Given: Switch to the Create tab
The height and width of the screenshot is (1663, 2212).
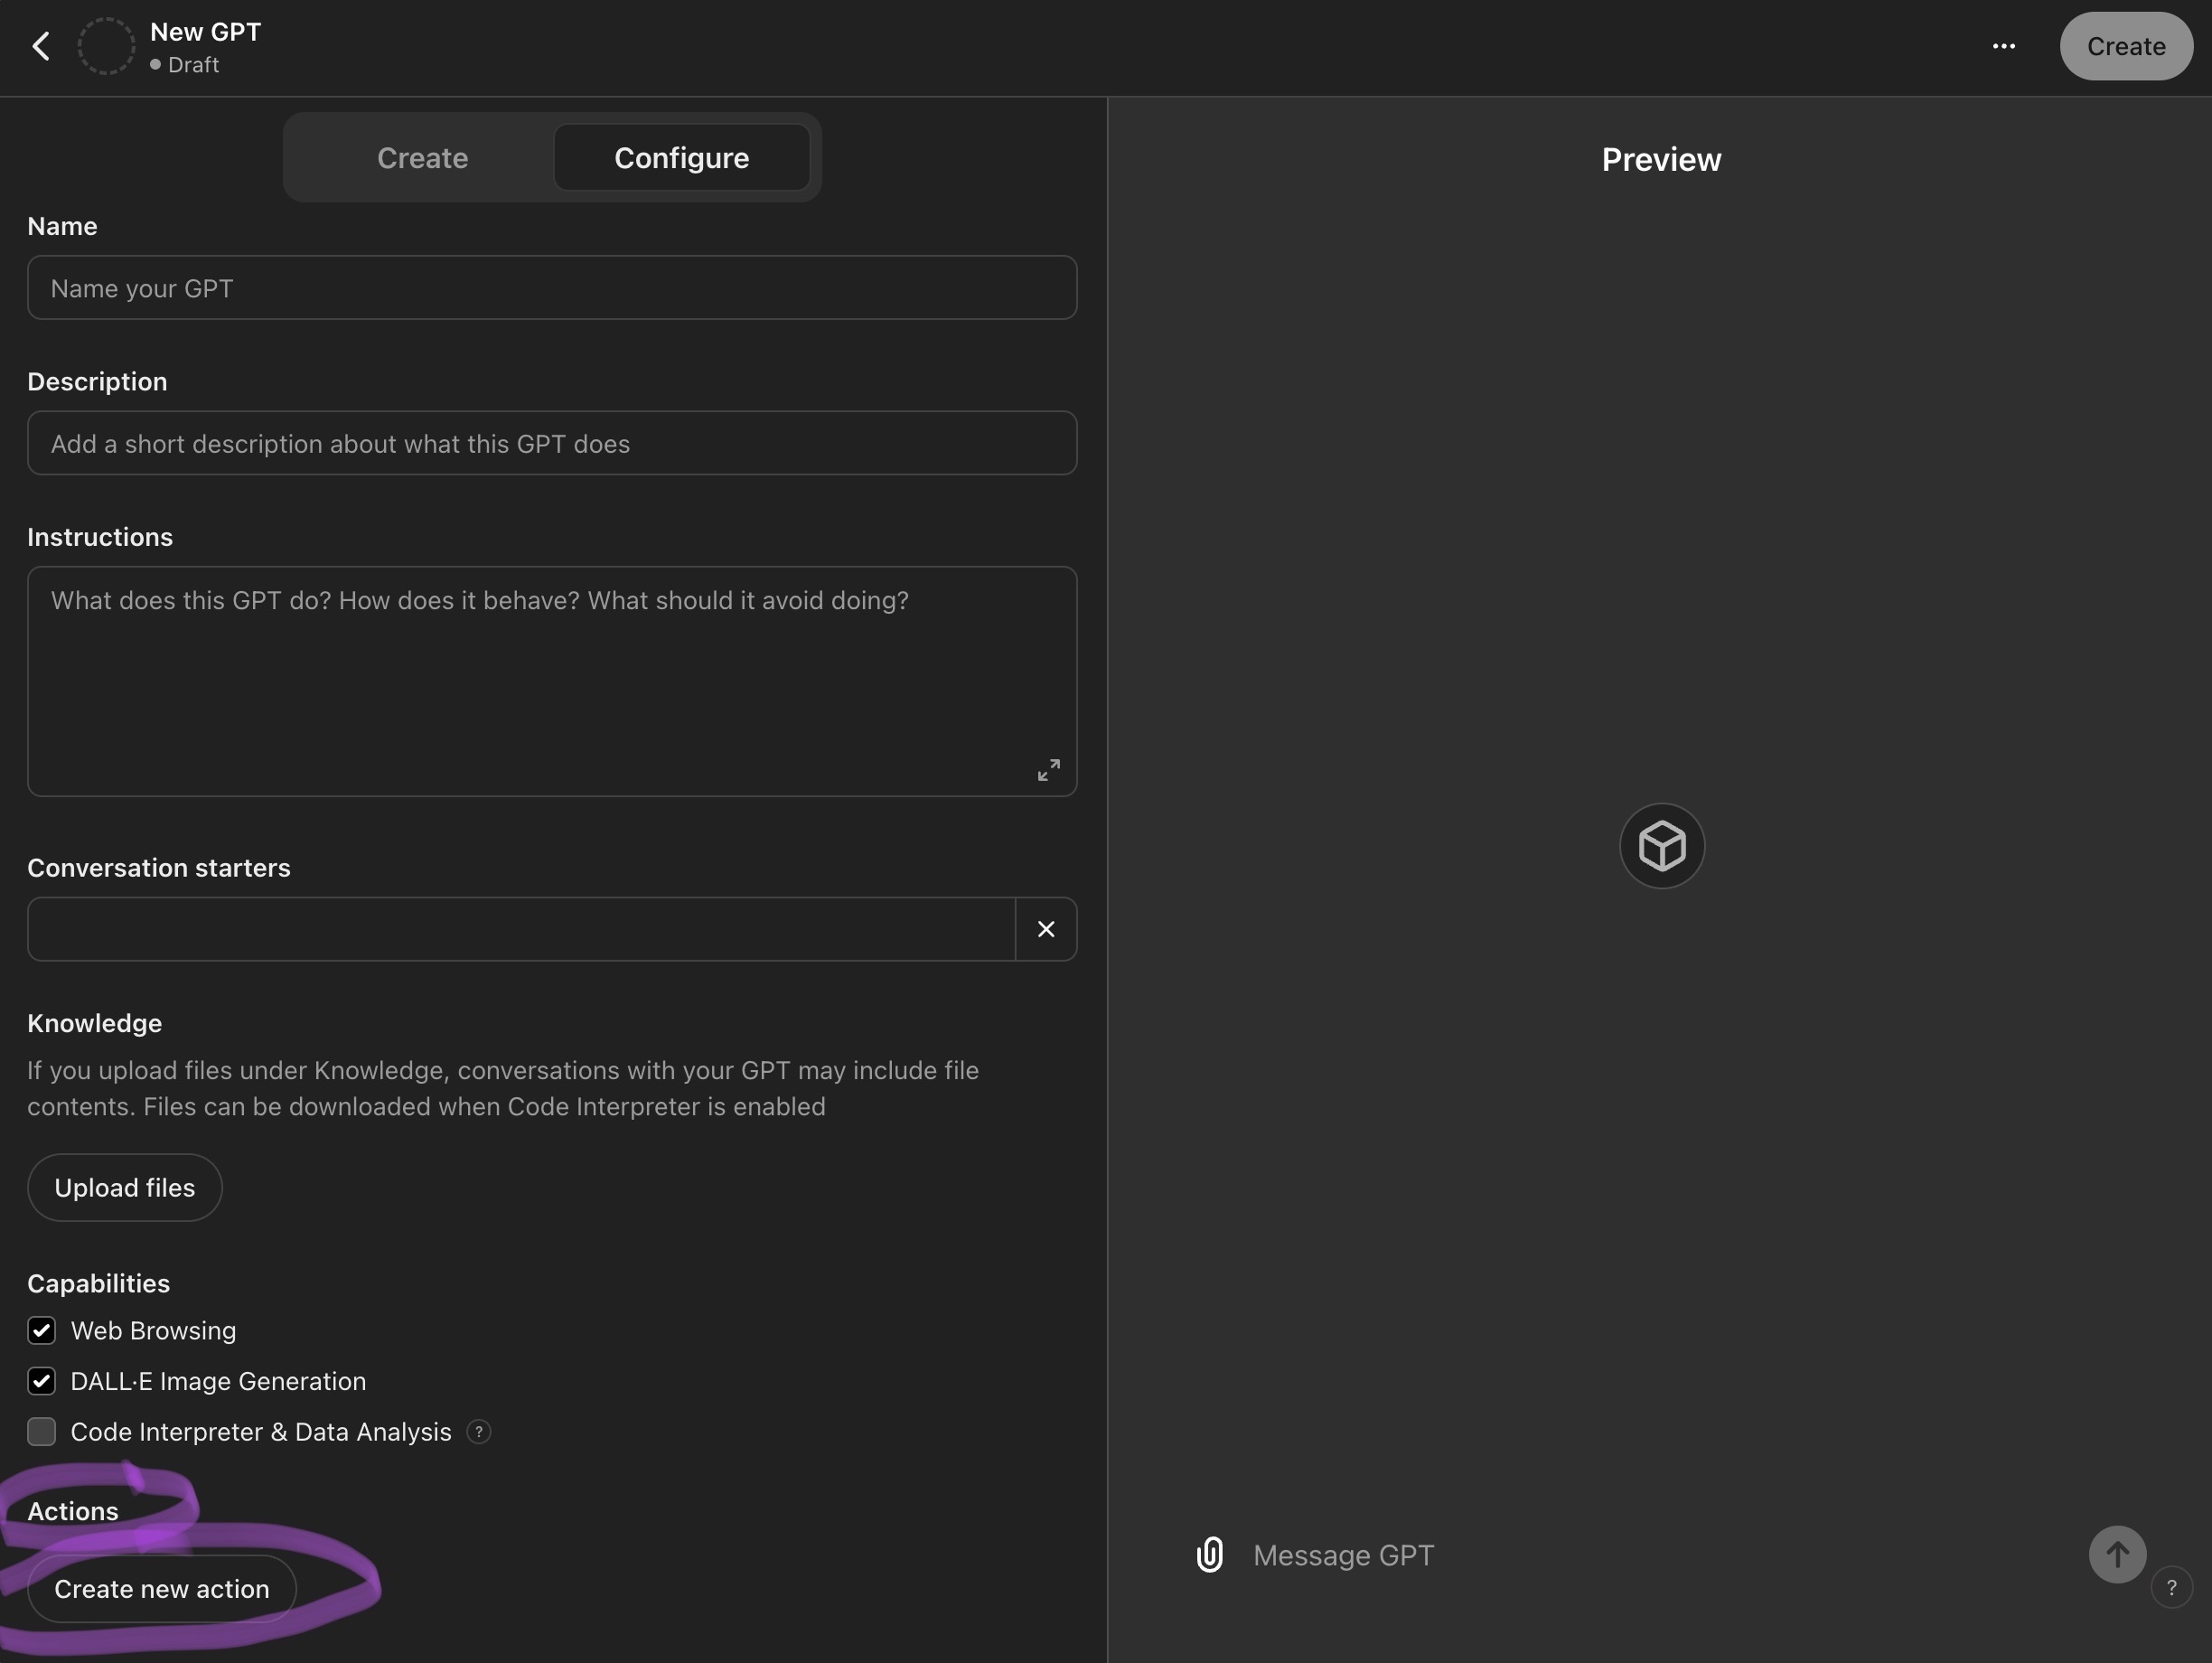Looking at the screenshot, I should [x=422, y=158].
